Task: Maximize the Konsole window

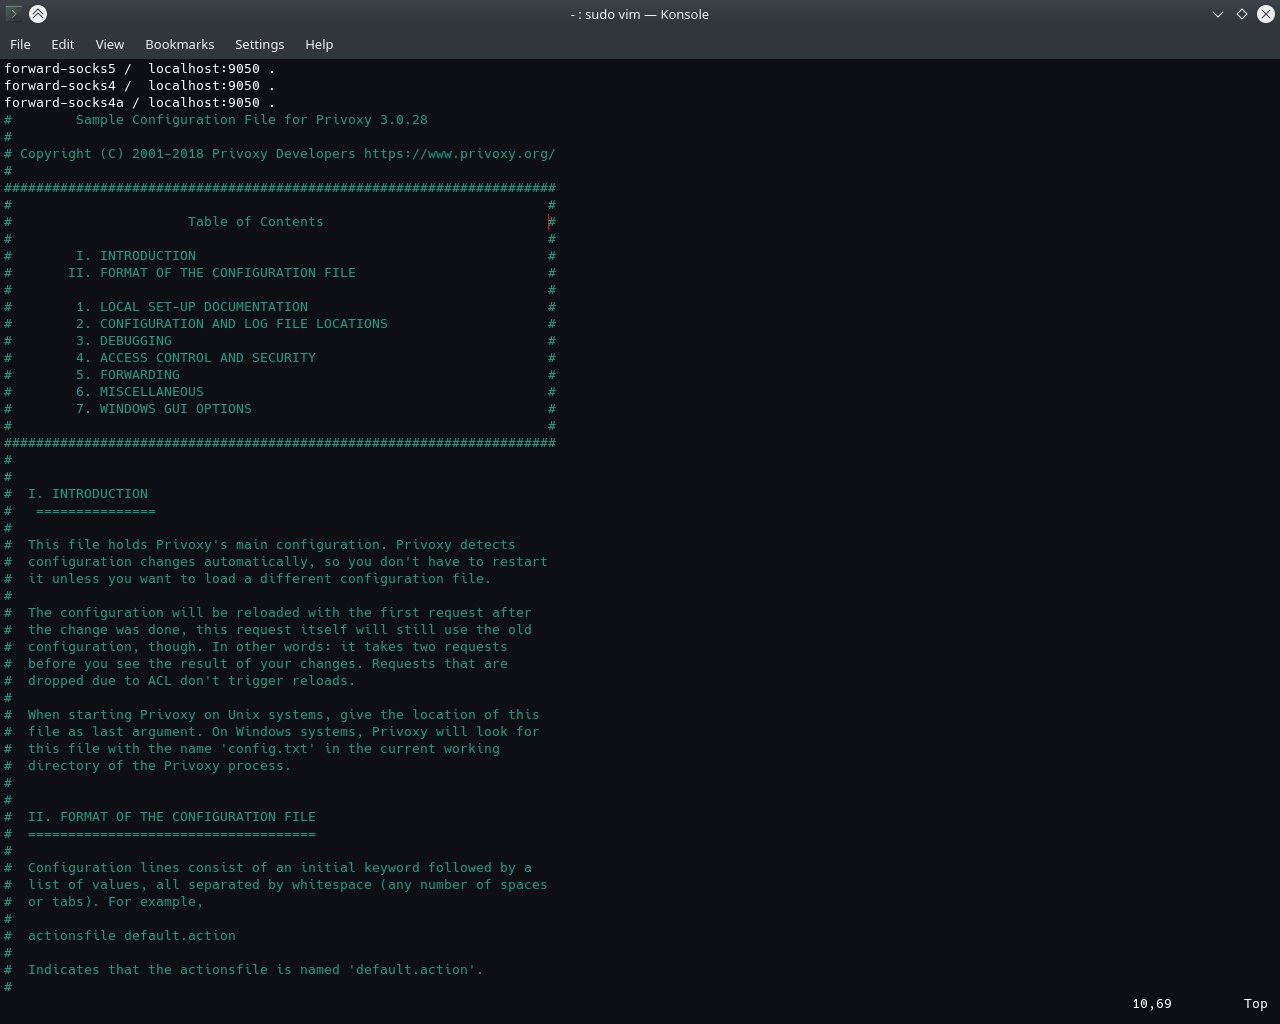Action: 1241,14
